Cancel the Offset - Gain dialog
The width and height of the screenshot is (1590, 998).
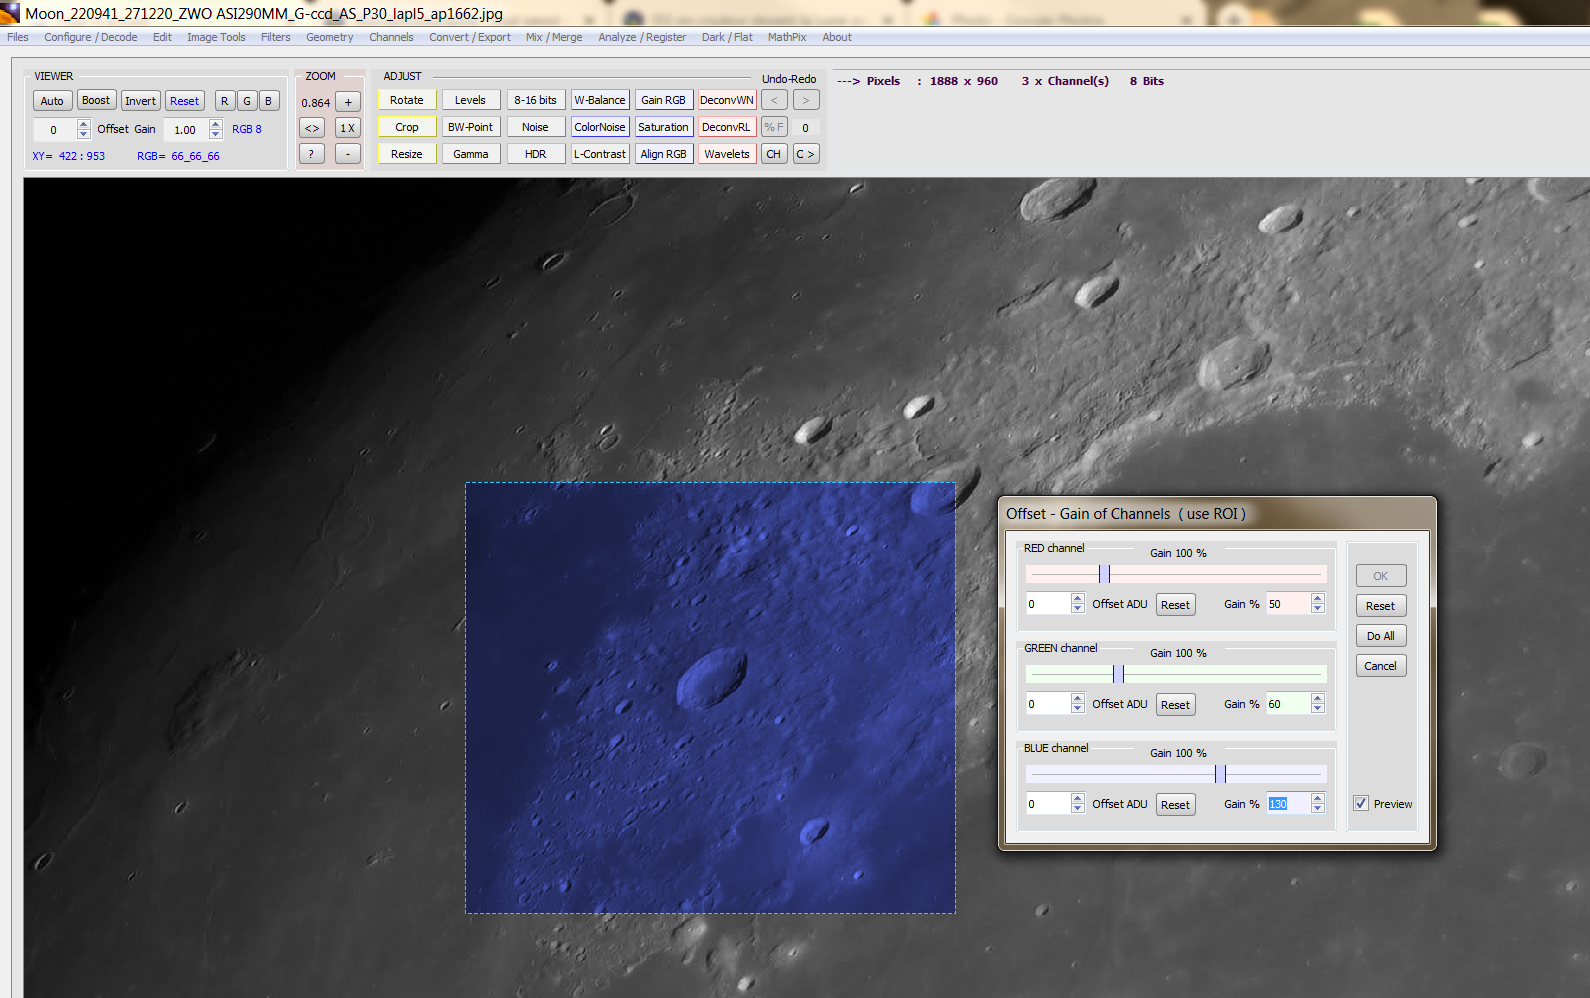click(x=1381, y=666)
